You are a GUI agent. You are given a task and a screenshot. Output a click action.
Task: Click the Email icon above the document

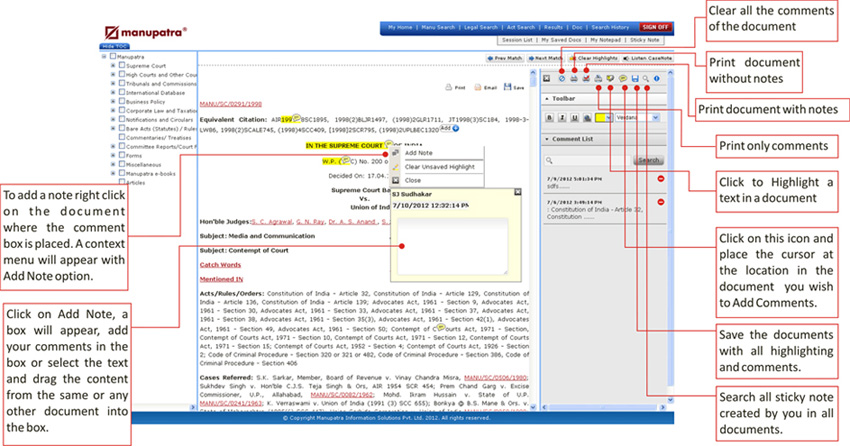point(486,87)
